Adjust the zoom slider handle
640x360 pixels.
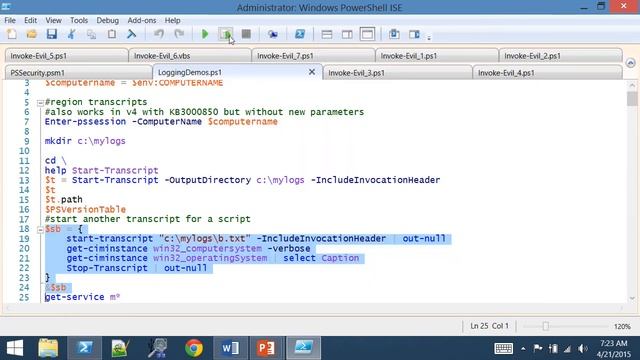(x=546, y=326)
